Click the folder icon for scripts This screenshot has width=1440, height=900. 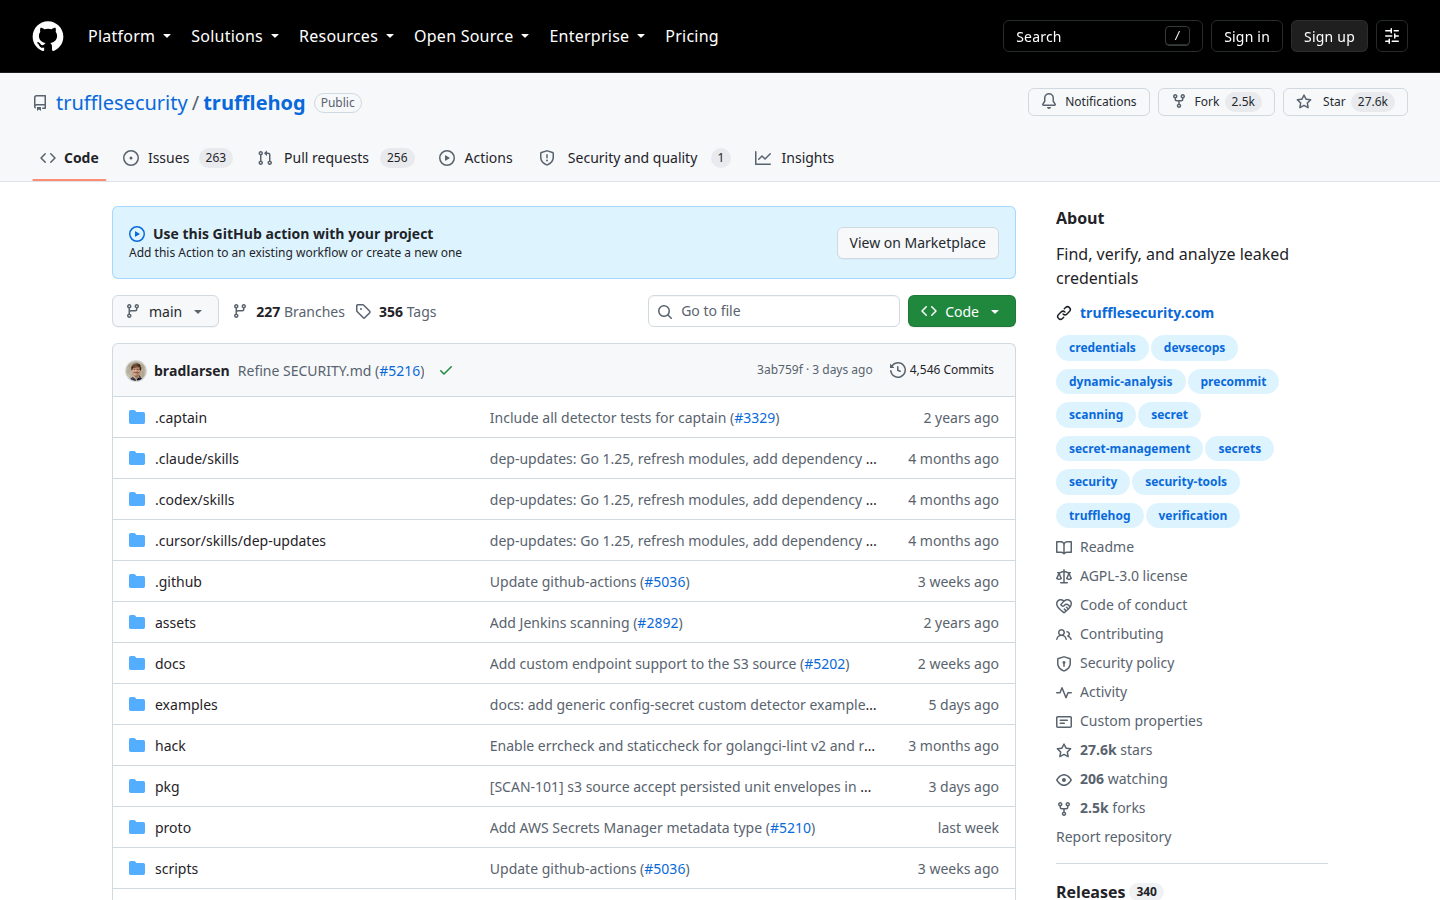pos(137,868)
